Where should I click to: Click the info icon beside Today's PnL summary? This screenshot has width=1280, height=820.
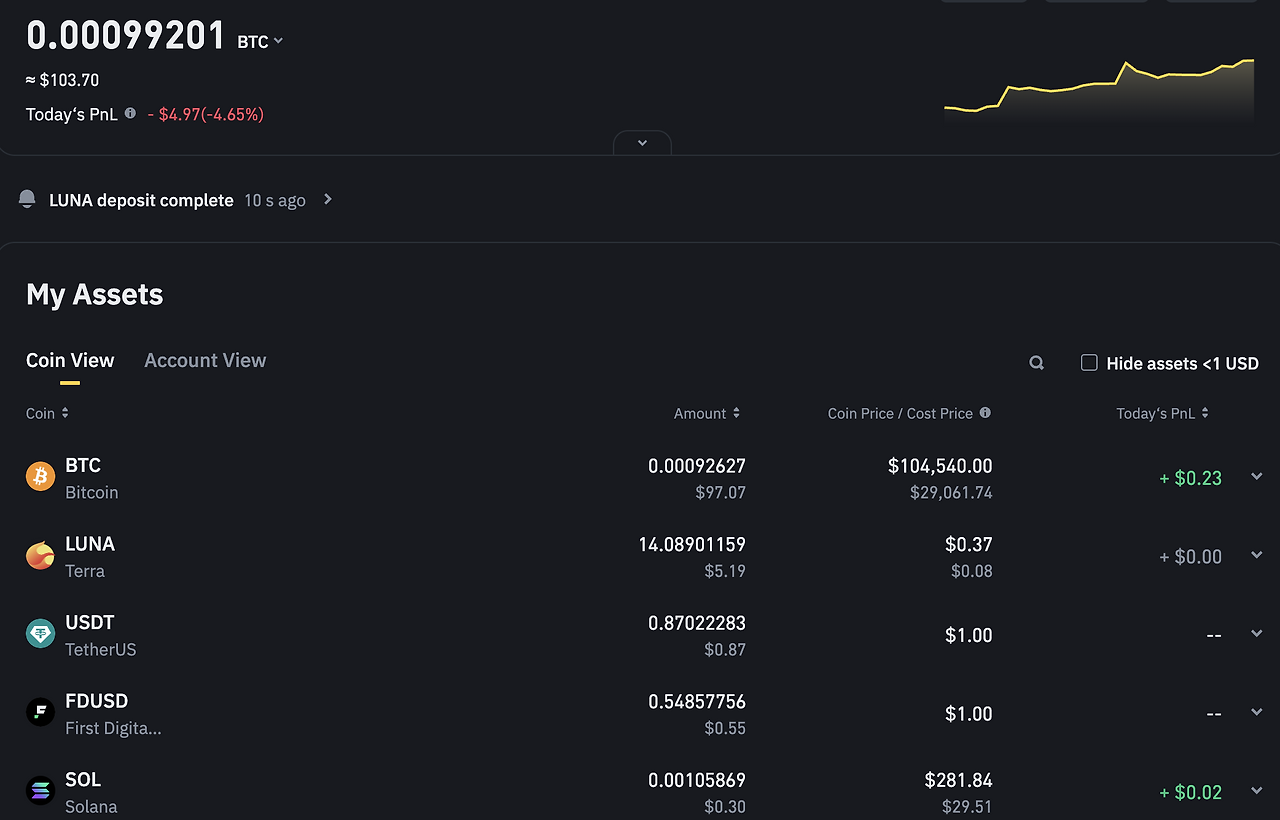(x=130, y=113)
